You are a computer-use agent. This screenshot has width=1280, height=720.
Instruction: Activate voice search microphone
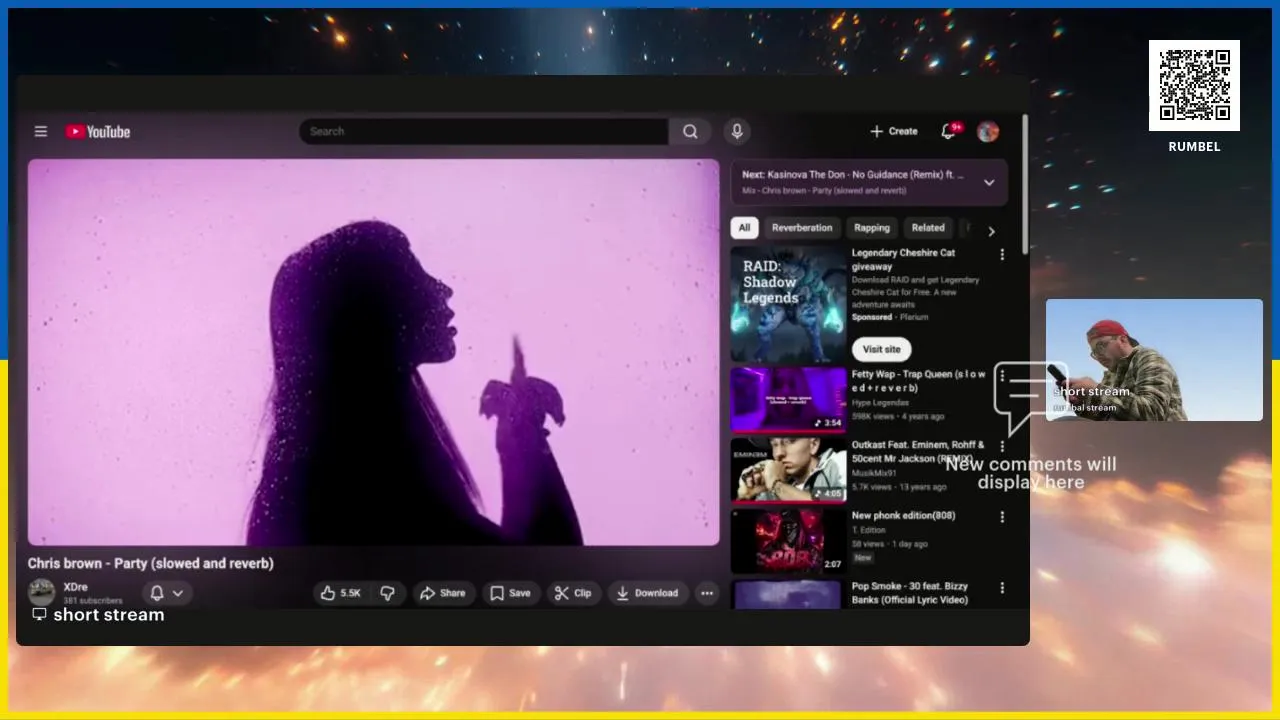click(x=737, y=131)
